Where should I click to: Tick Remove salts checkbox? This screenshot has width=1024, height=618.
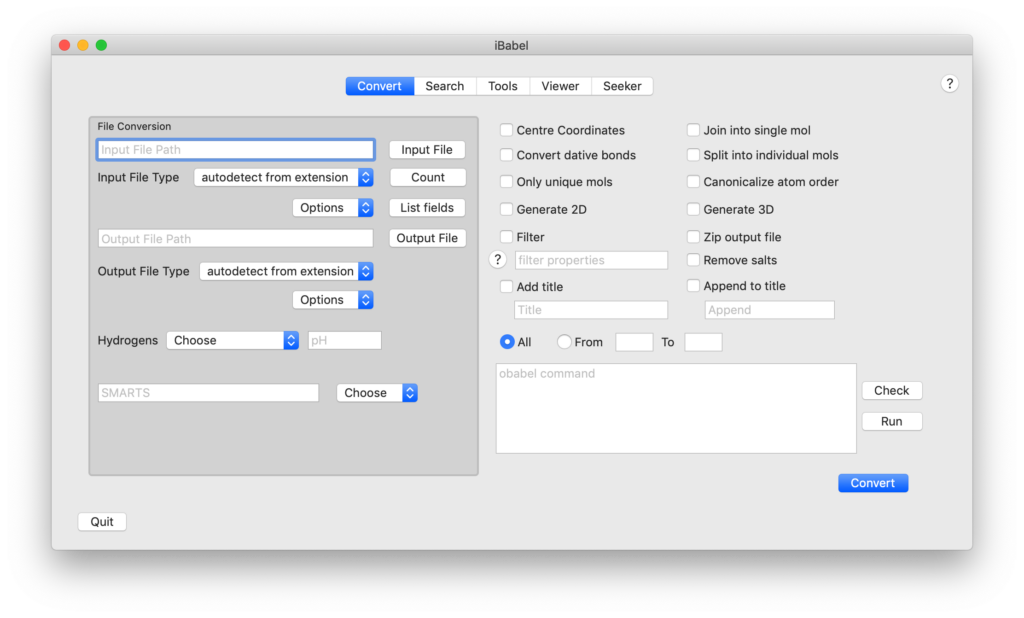pos(693,260)
